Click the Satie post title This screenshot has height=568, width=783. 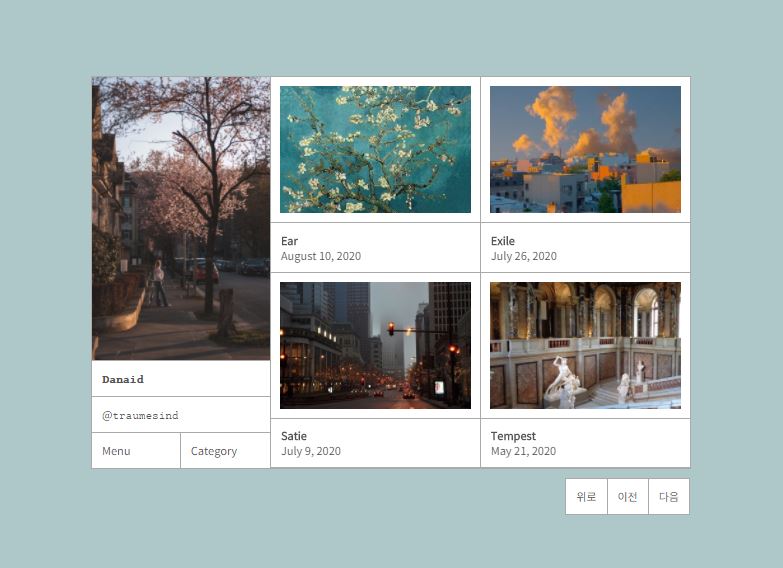[294, 436]
